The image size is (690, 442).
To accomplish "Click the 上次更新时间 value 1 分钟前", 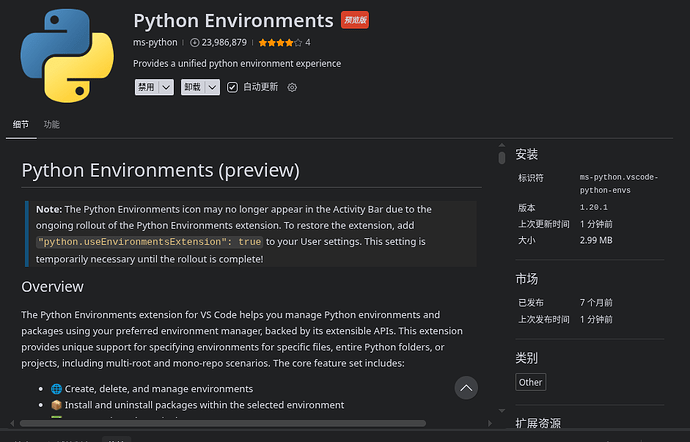I will click(x=596, y=224).
